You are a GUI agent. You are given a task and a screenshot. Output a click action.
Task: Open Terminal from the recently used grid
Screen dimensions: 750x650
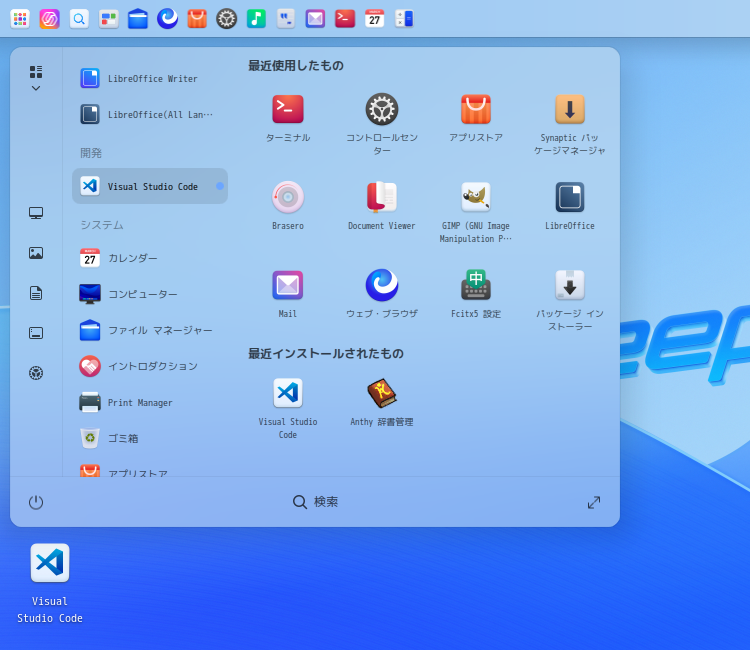(287, 110)
